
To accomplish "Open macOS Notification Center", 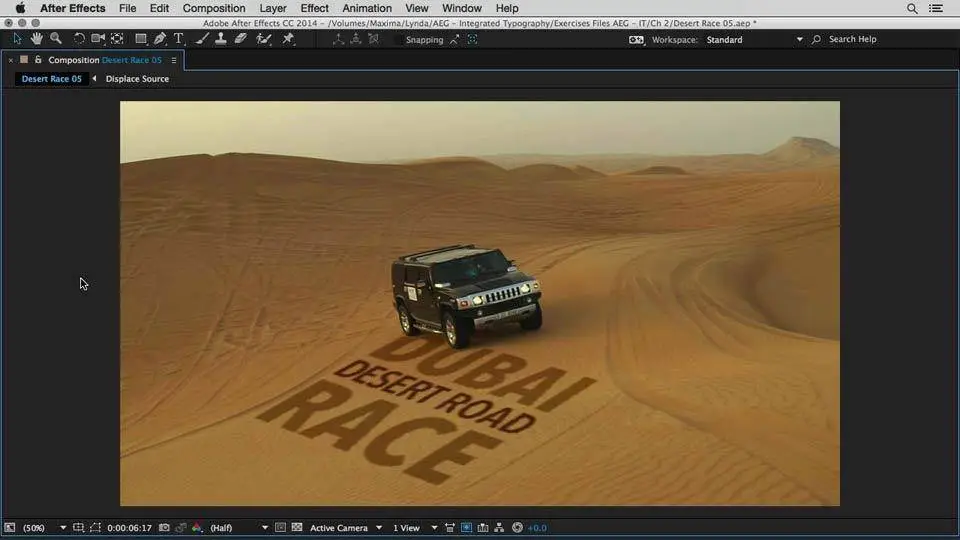I will (936, 8).
